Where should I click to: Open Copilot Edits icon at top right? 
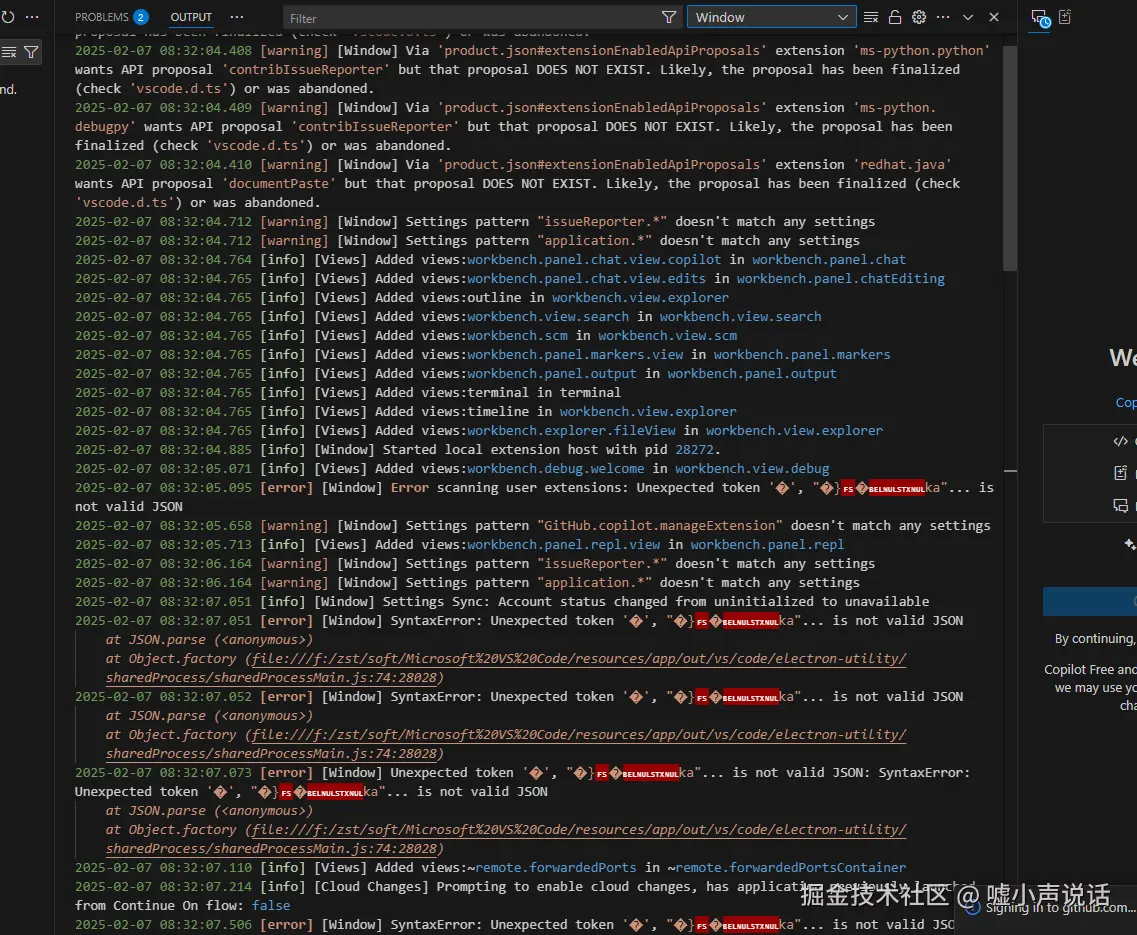(1066, 17)
